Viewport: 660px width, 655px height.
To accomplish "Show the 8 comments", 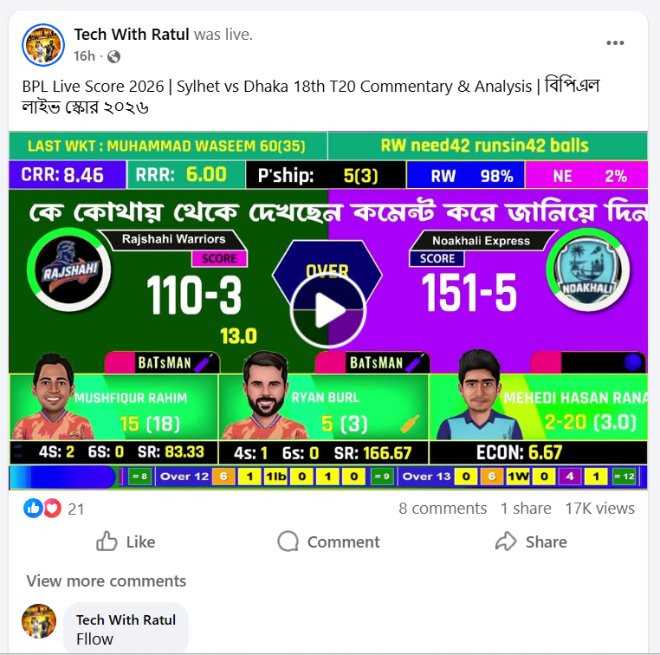I will coord(442,509).
